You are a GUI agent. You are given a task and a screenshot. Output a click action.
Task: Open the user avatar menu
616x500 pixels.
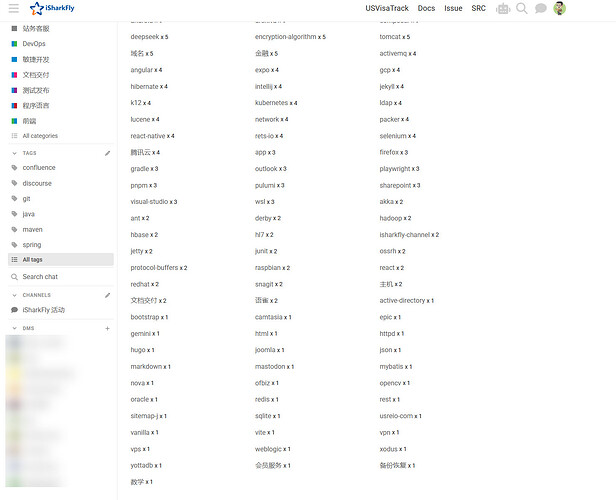(x=559, y=8)
